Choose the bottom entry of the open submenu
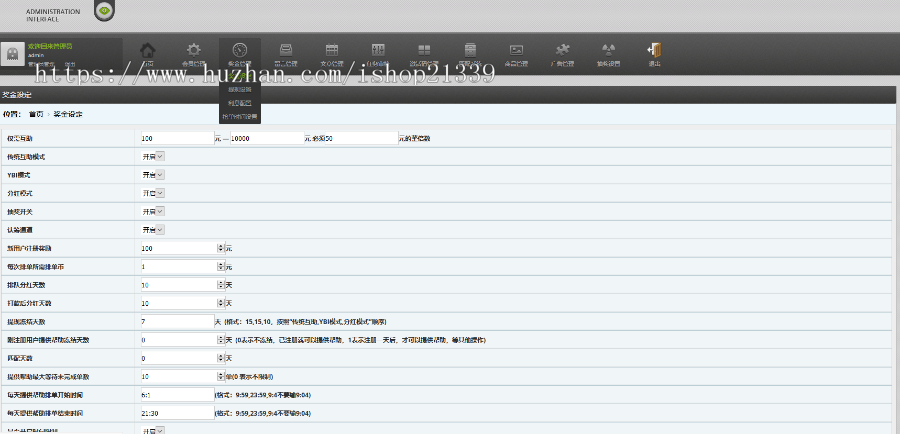 239,117
